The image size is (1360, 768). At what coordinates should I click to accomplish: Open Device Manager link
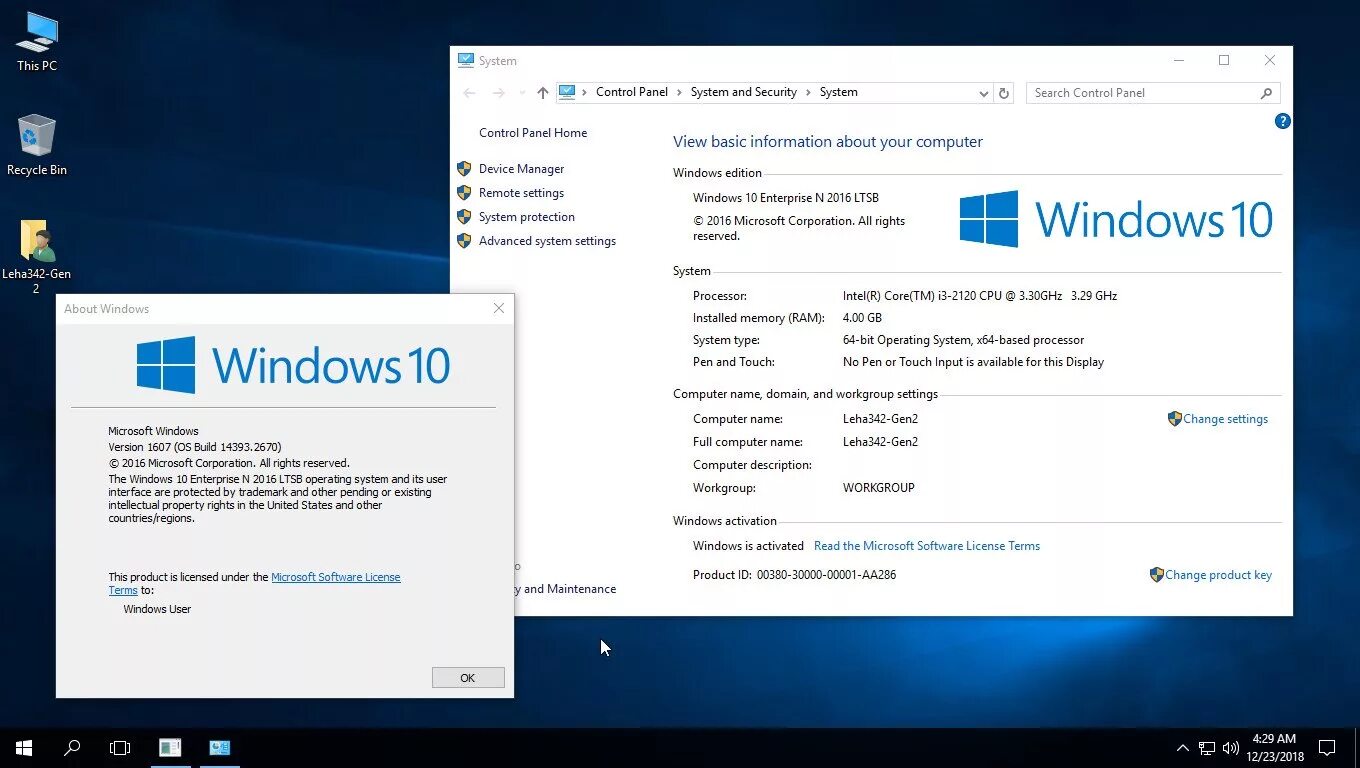click(521, 169)
